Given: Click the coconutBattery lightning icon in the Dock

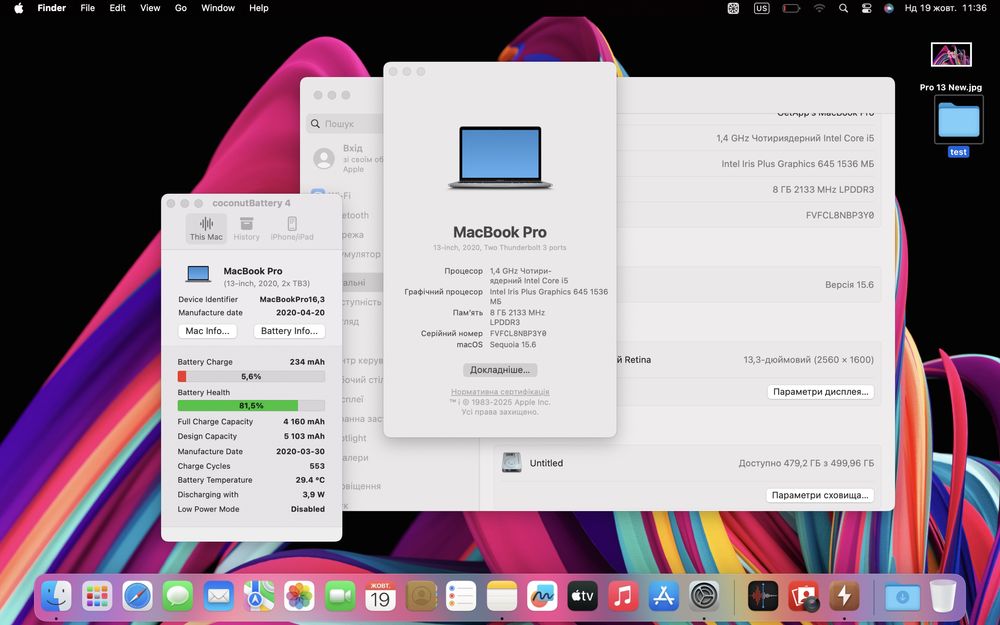Looking at the screenshot, I should pyautogui.click(x=844, y=596).
